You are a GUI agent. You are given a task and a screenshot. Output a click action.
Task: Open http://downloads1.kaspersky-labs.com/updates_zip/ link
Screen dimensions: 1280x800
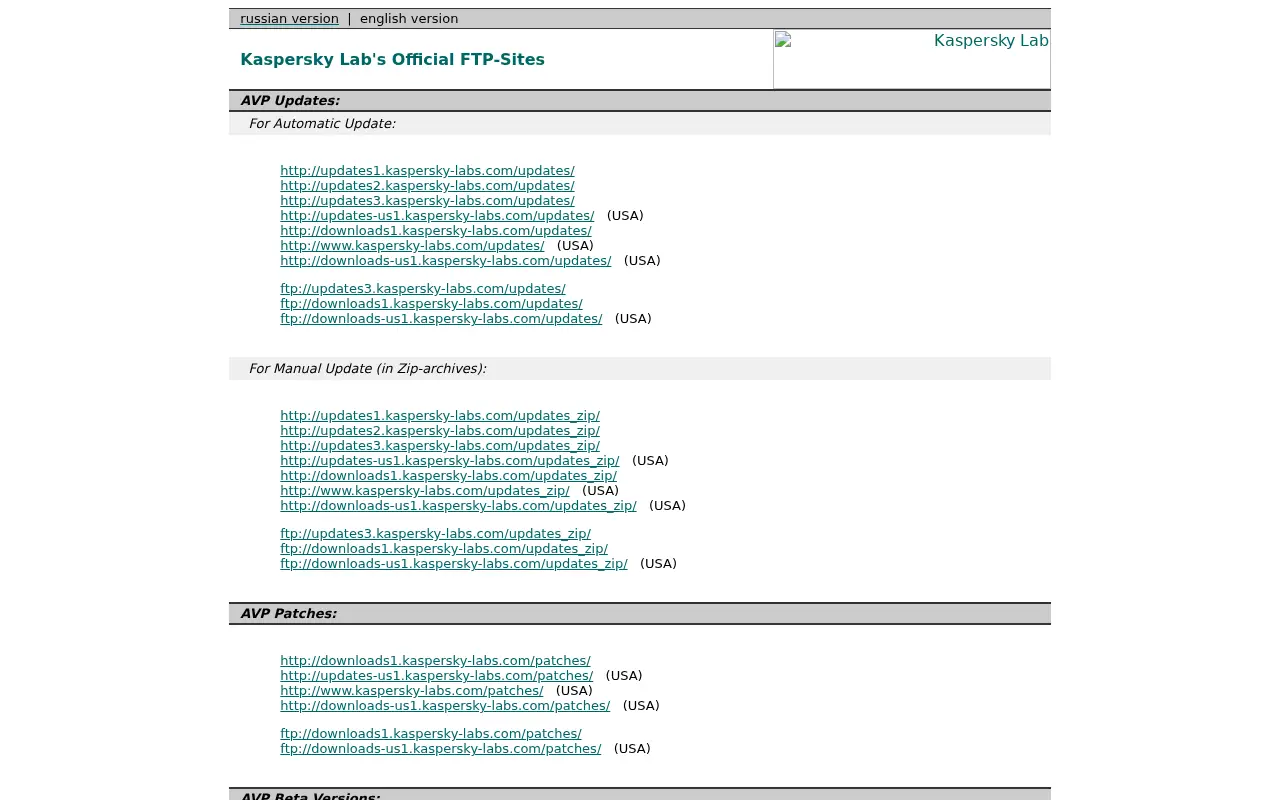448,476
